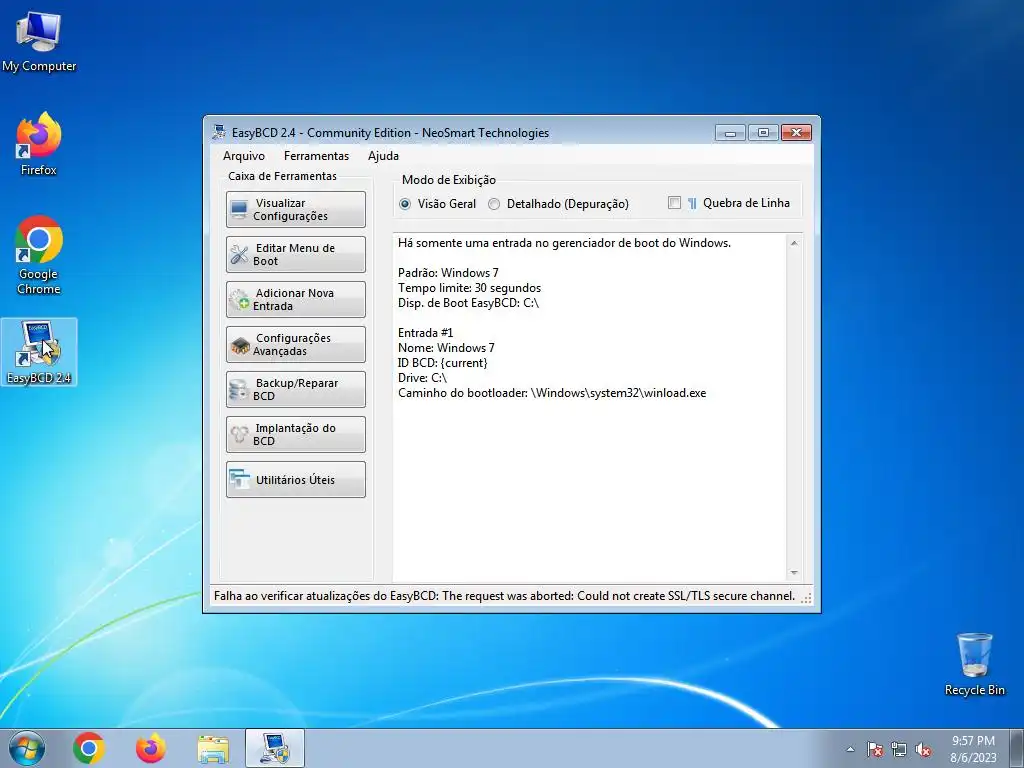The image size is (1024, 768).
Task: Click the SSL/TLS error status message
Action: (x=504, y=596)
